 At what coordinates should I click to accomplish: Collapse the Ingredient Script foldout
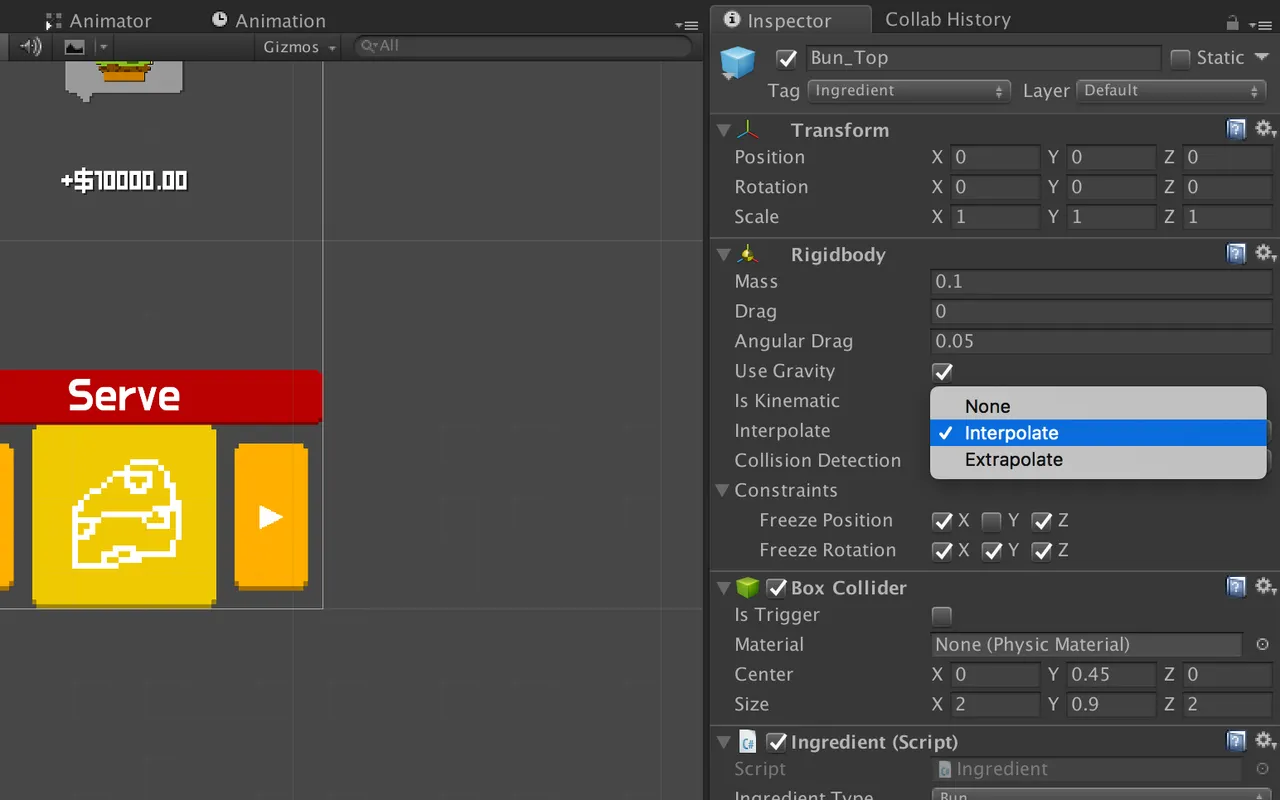coord(724,742)
